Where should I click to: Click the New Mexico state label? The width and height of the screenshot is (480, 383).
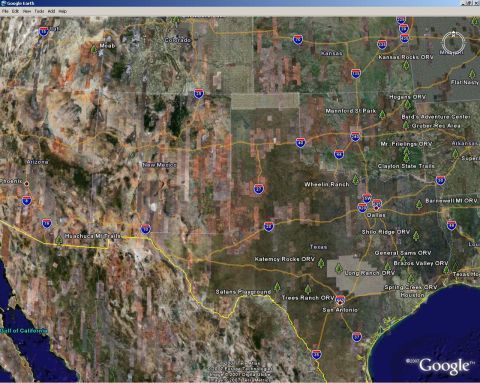tap(159, 165)
